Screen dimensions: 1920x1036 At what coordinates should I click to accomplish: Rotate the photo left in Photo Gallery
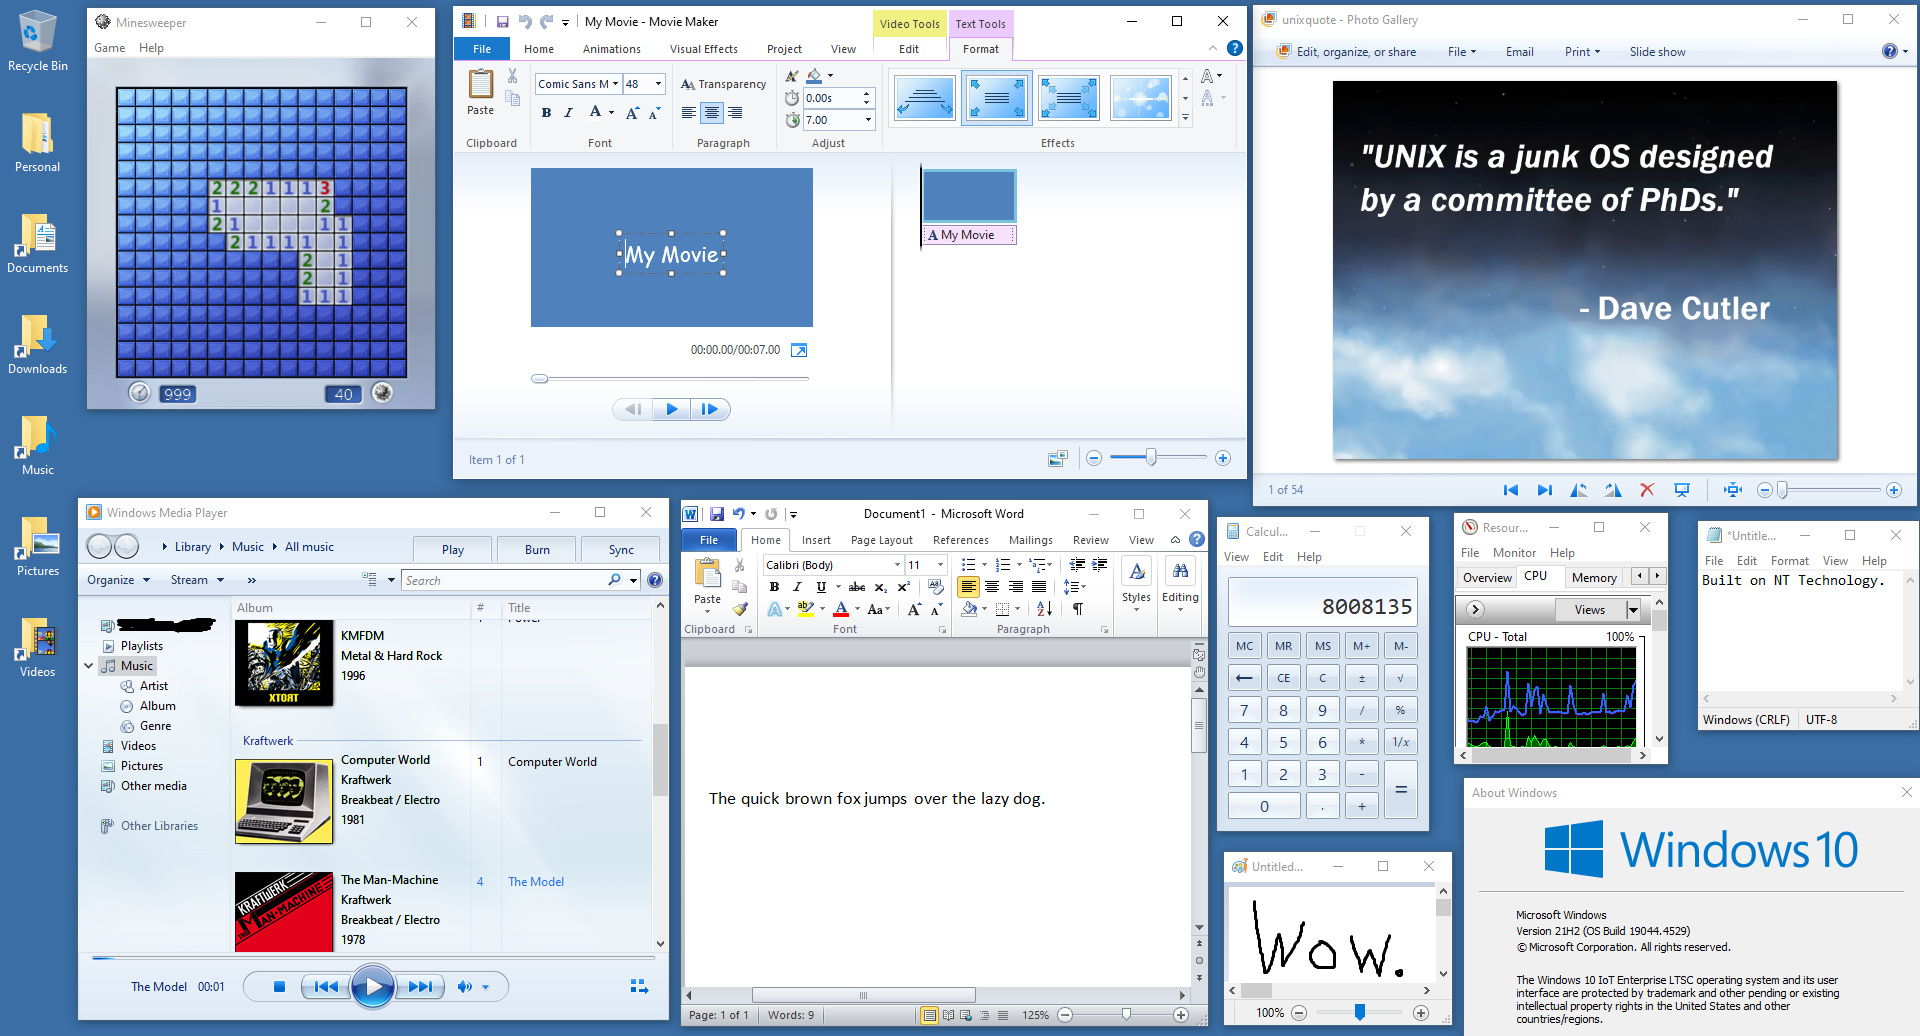1579,490
